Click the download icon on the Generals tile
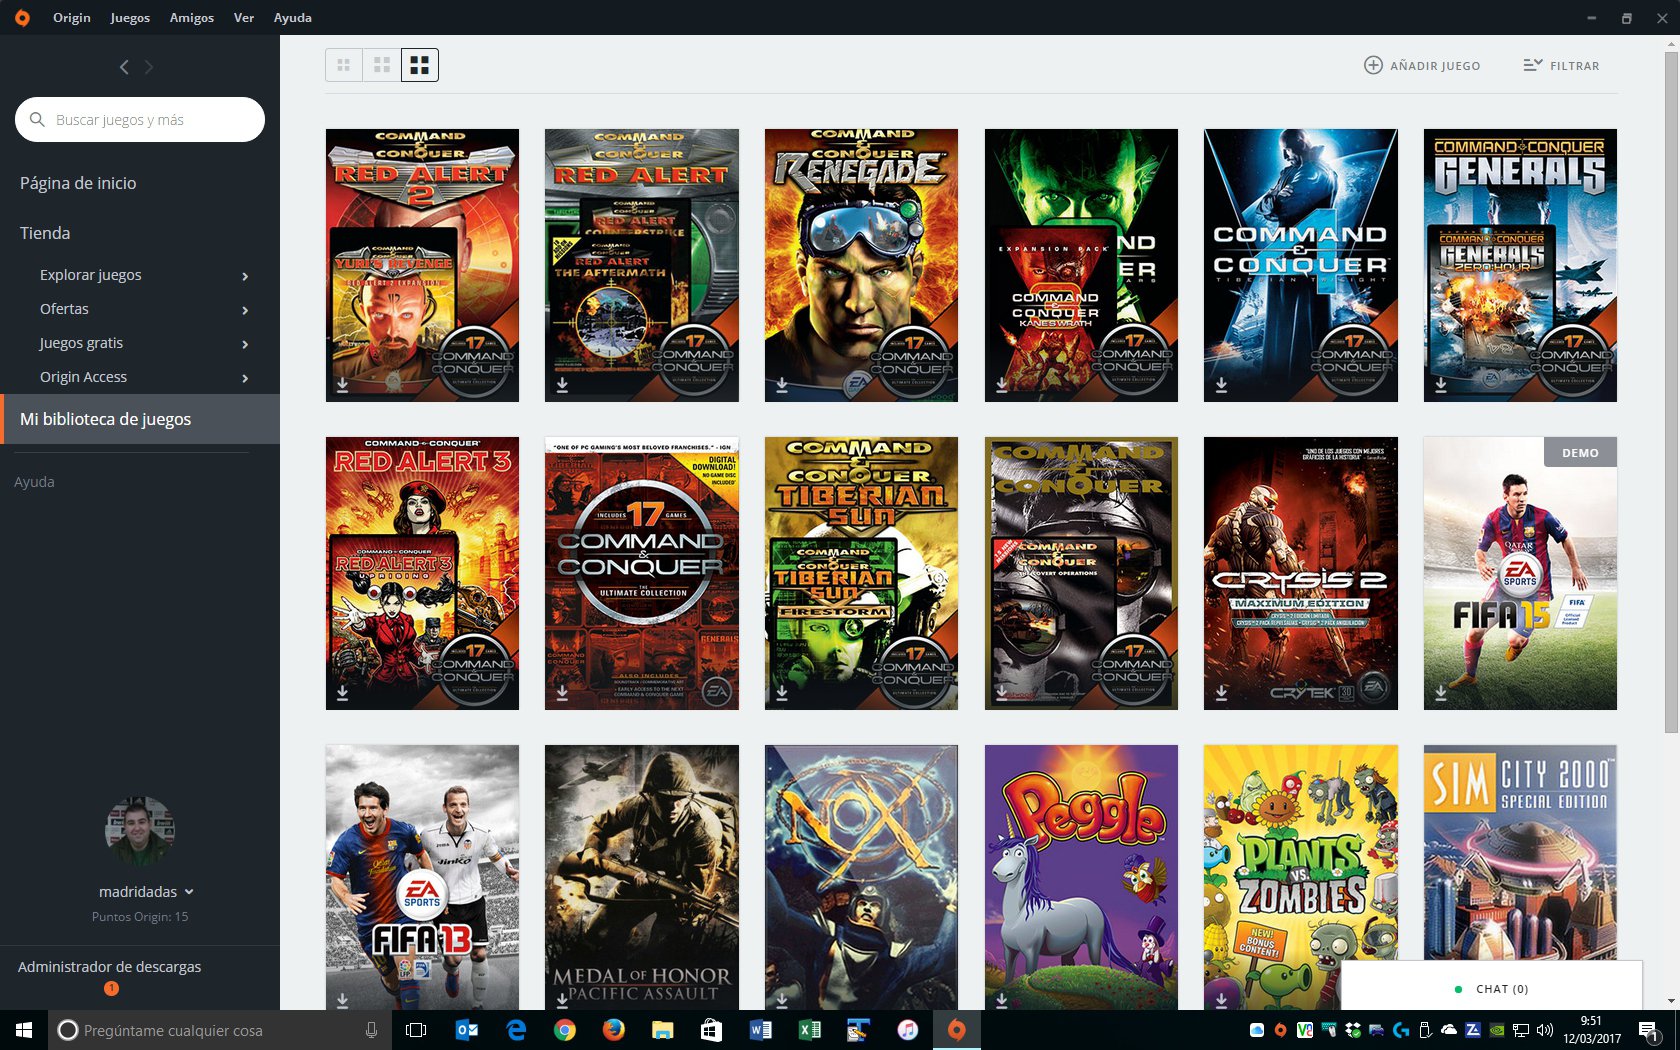Image resolution: width=1680 pixels, height=1050 pixels. (1441, 384)
